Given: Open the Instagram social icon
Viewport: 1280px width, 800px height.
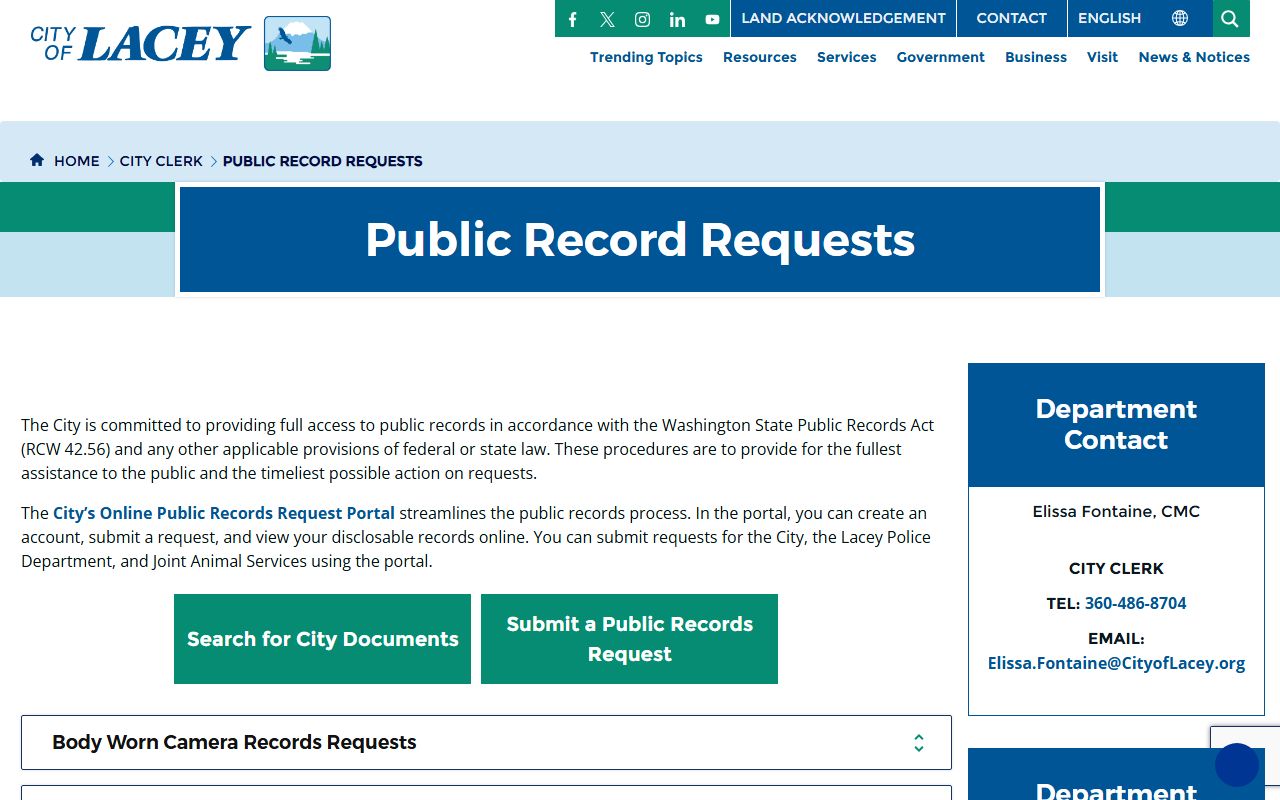Looking at the screenshot, I should [643, 19].
